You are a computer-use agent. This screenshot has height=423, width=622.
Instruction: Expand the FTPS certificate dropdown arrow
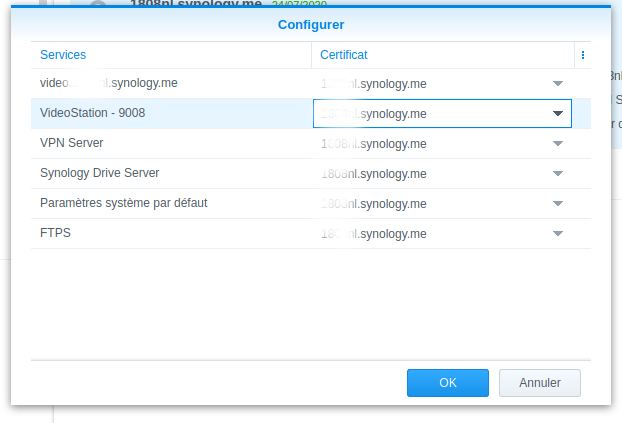click(x=558, y=234)
